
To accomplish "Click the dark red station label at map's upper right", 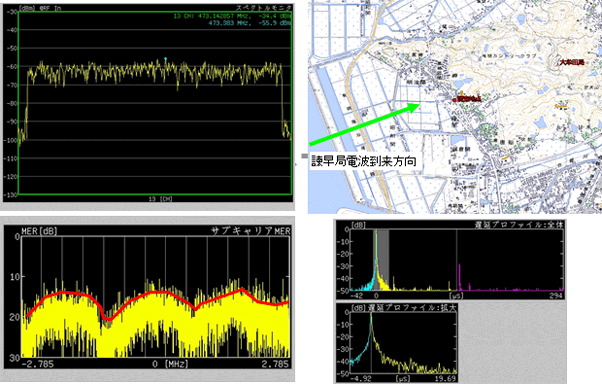I will click(572, 62).
